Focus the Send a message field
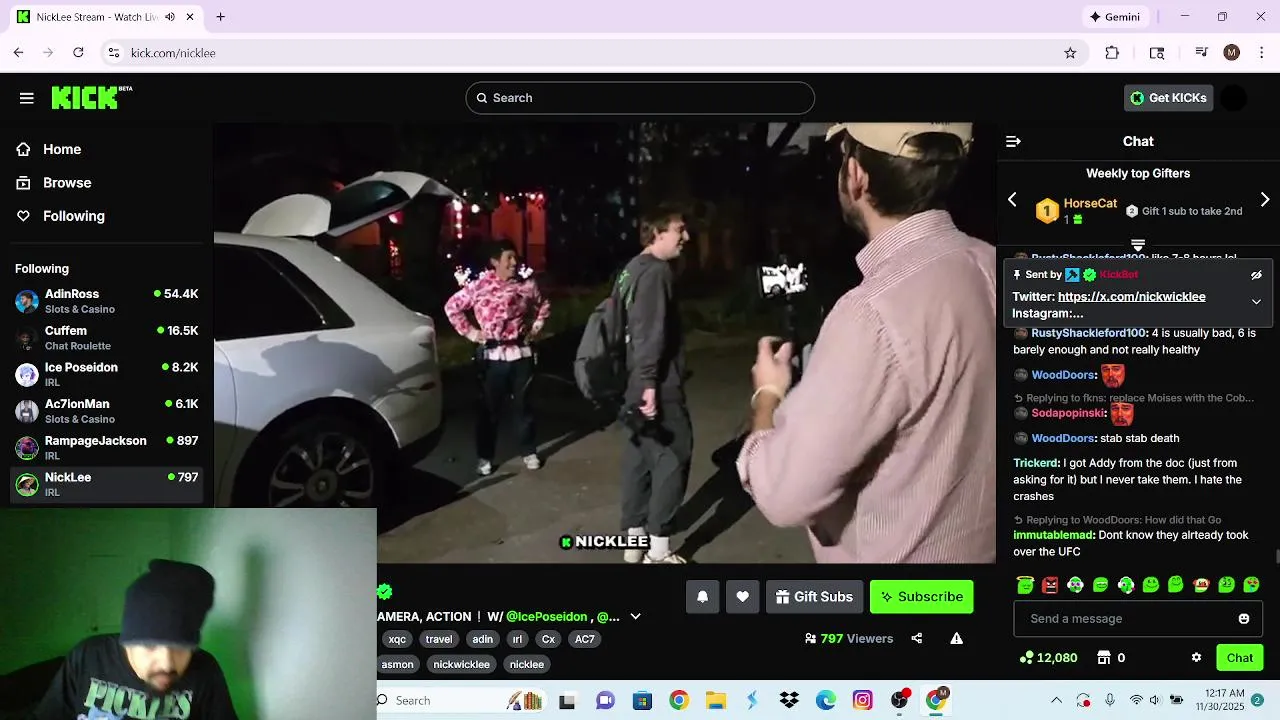This screenshot has height=720, width=1280. click(x=1138, y=619)
